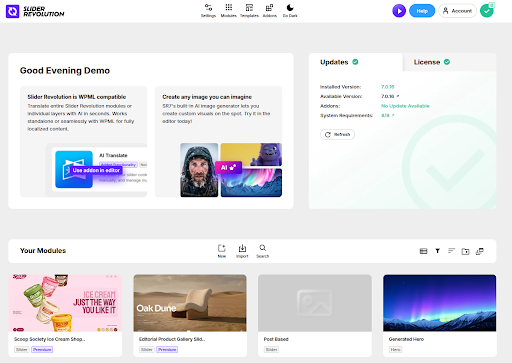Click the bearded man AI sample image
The height and width of the screenshot is (363, 512).
199,170
